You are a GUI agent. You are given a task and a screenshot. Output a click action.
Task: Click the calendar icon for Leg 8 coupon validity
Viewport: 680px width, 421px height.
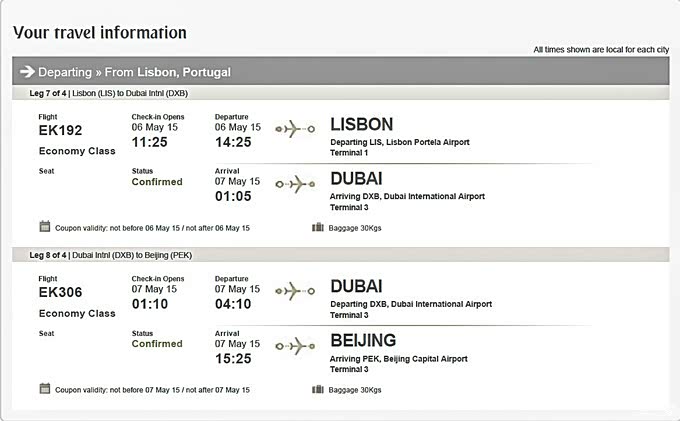pyautogui.click(x=45, y=389)
